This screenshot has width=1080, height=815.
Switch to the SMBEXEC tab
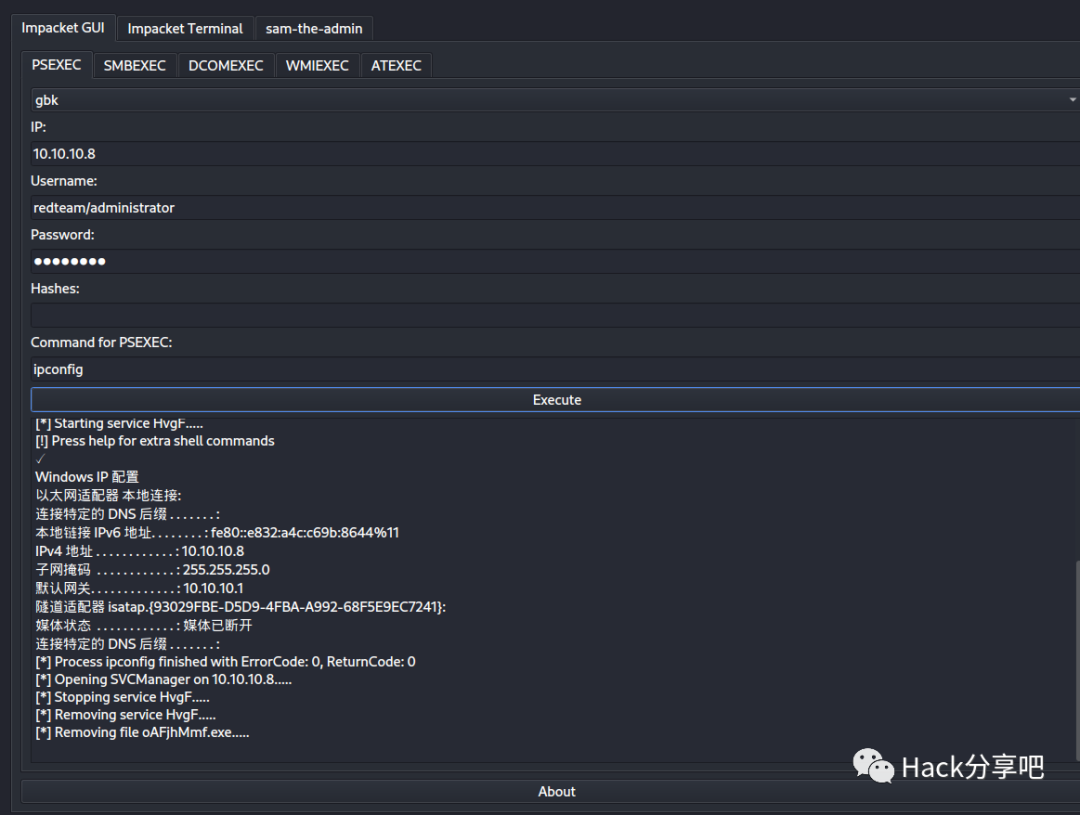click(x=134, y=65)
